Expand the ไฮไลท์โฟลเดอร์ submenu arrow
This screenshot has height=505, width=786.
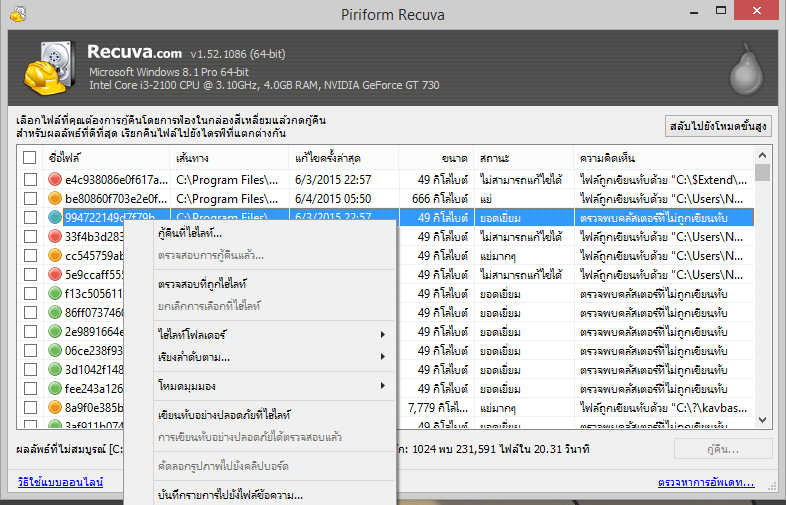pos(382,334)
